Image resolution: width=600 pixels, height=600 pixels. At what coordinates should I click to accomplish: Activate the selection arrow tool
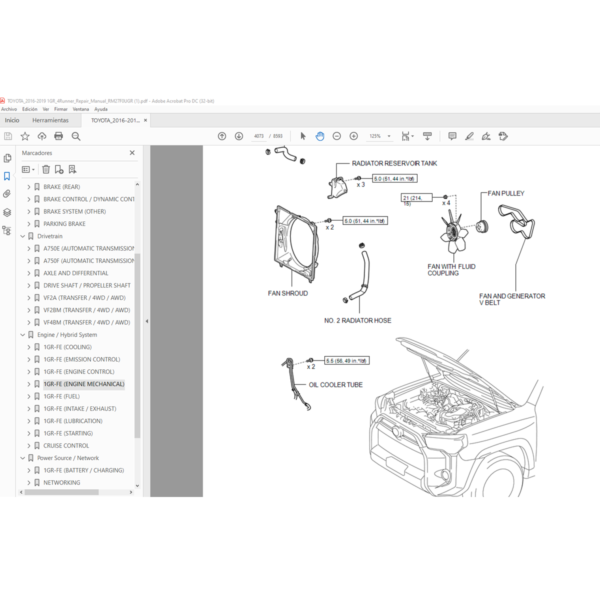coord(303,136)
